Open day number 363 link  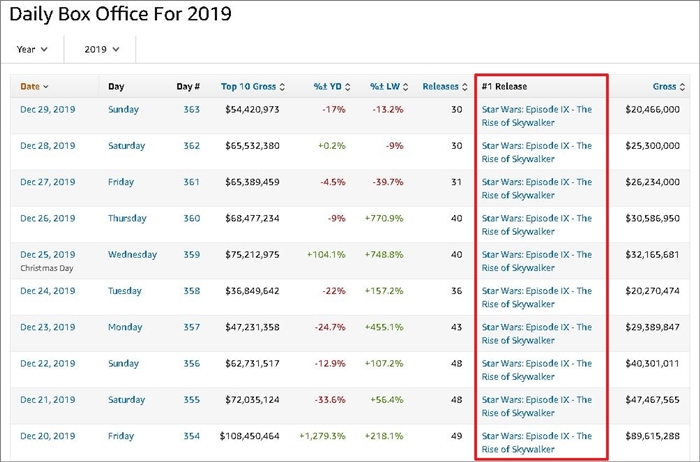(191, 110)
